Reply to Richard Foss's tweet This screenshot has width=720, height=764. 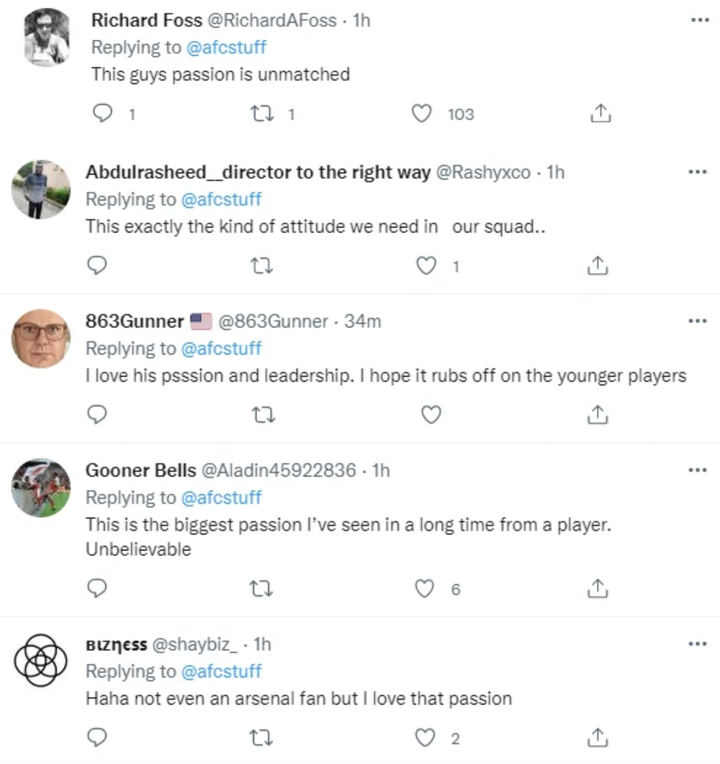coord(100,114)
